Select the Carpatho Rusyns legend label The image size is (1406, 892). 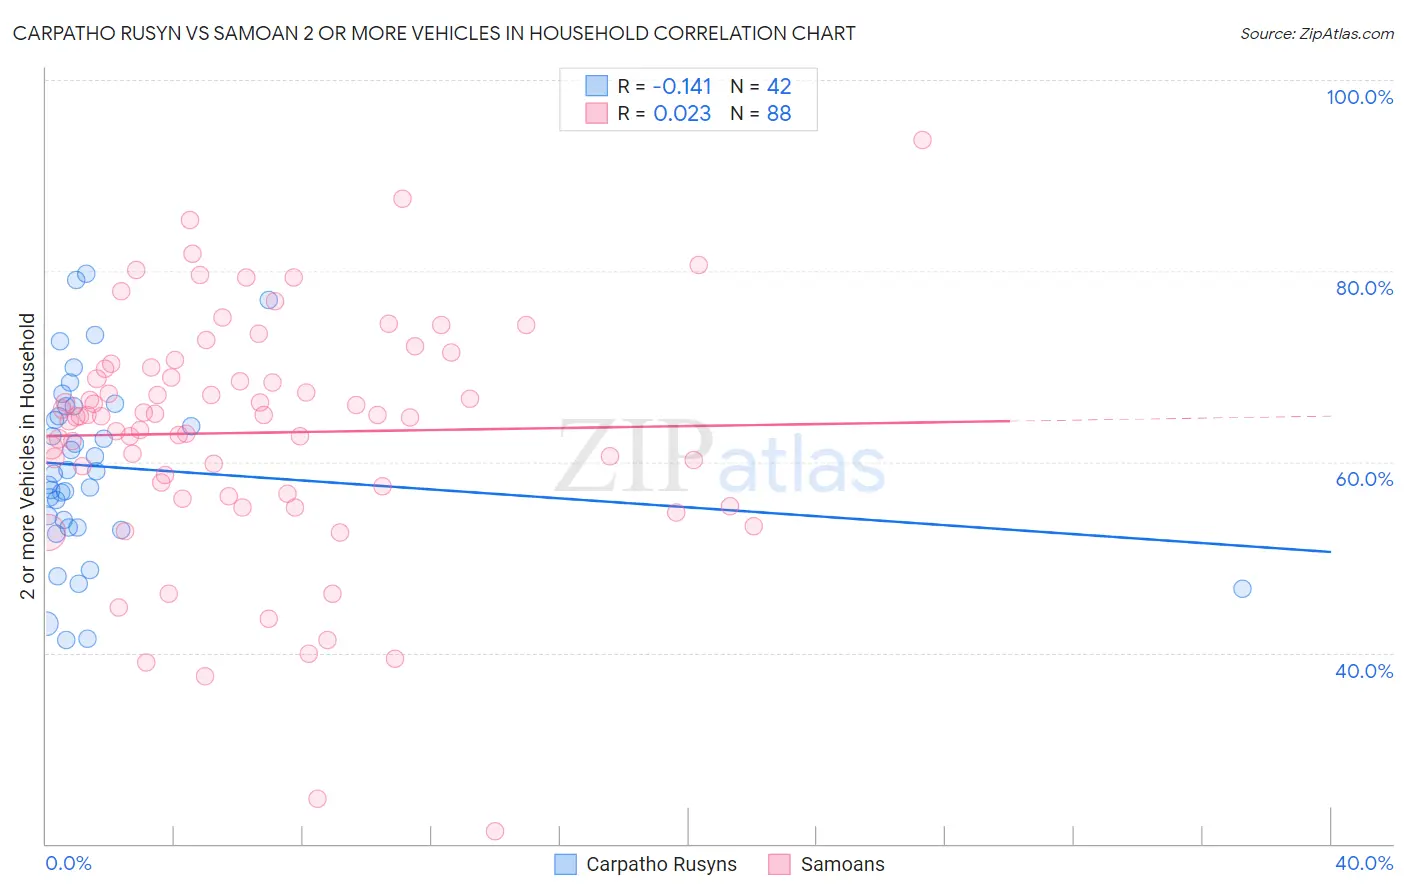(661, 864)
